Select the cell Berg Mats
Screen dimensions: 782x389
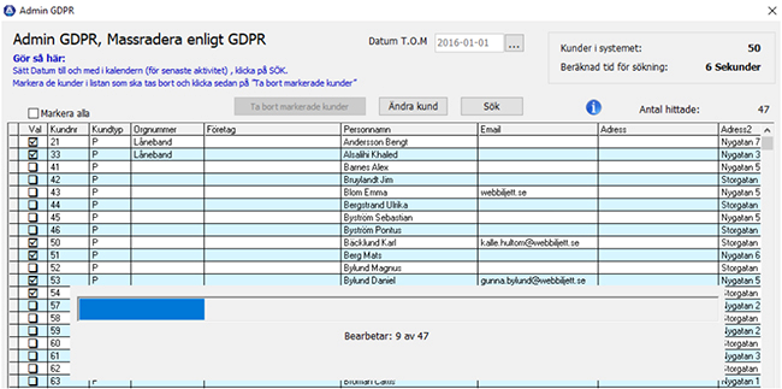click(x=409, y=255)
